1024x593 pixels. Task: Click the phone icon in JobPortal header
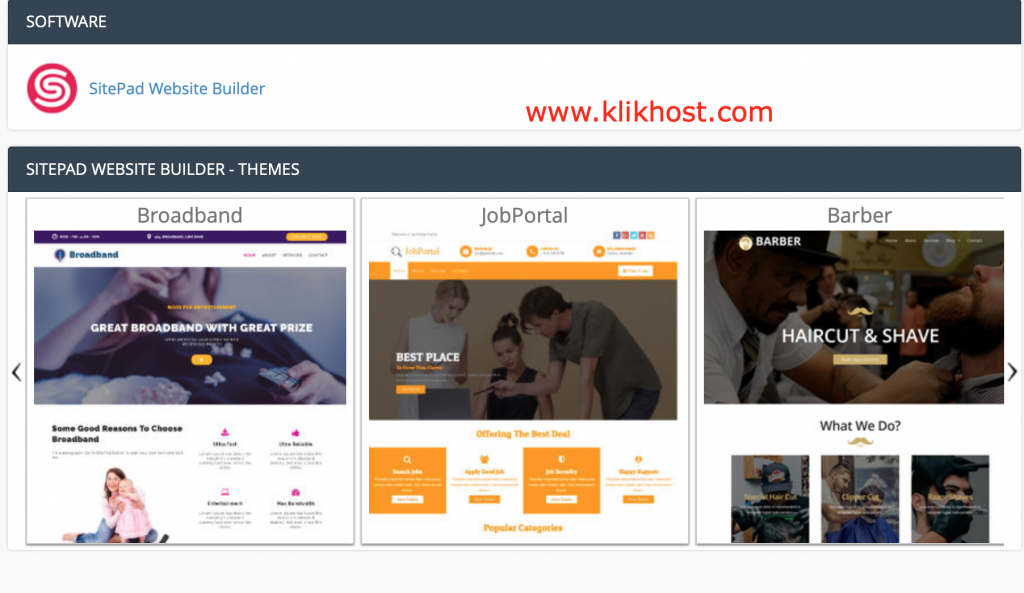(531, 251)
